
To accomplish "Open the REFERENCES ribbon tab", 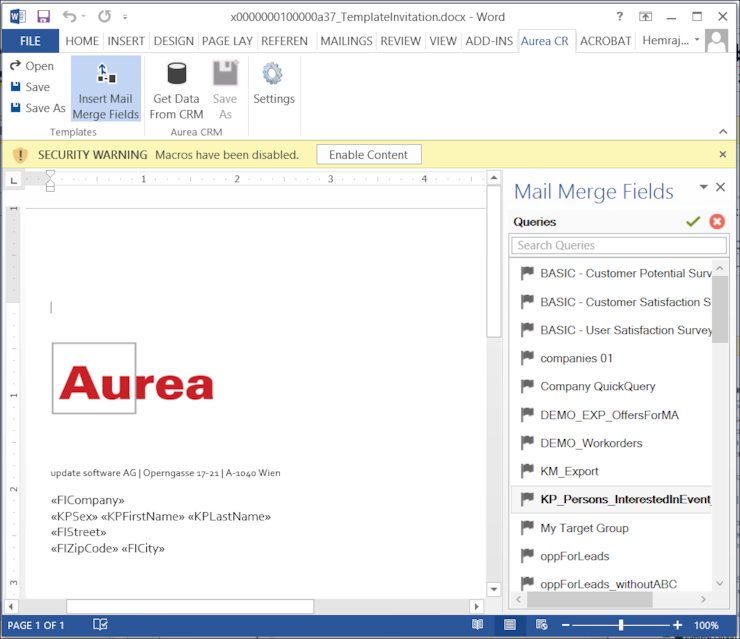I will (284, 41).
